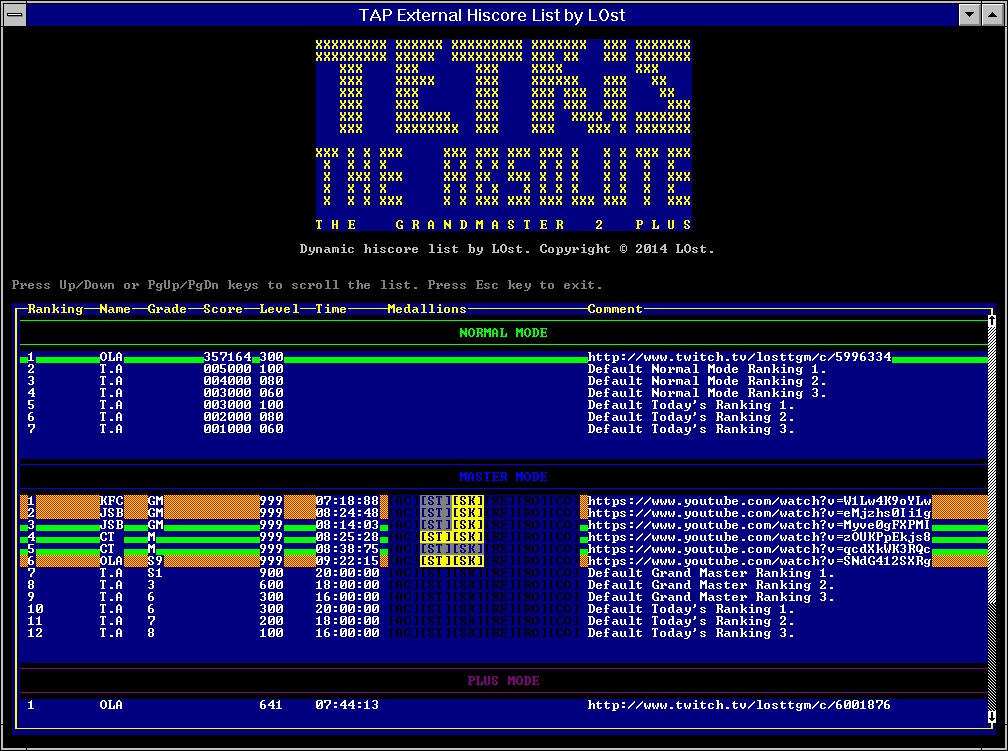Click time 08:25:28 in Master Mode
Image resolution: width=1008 pixels, height=751 pixels.
(347, 537)
